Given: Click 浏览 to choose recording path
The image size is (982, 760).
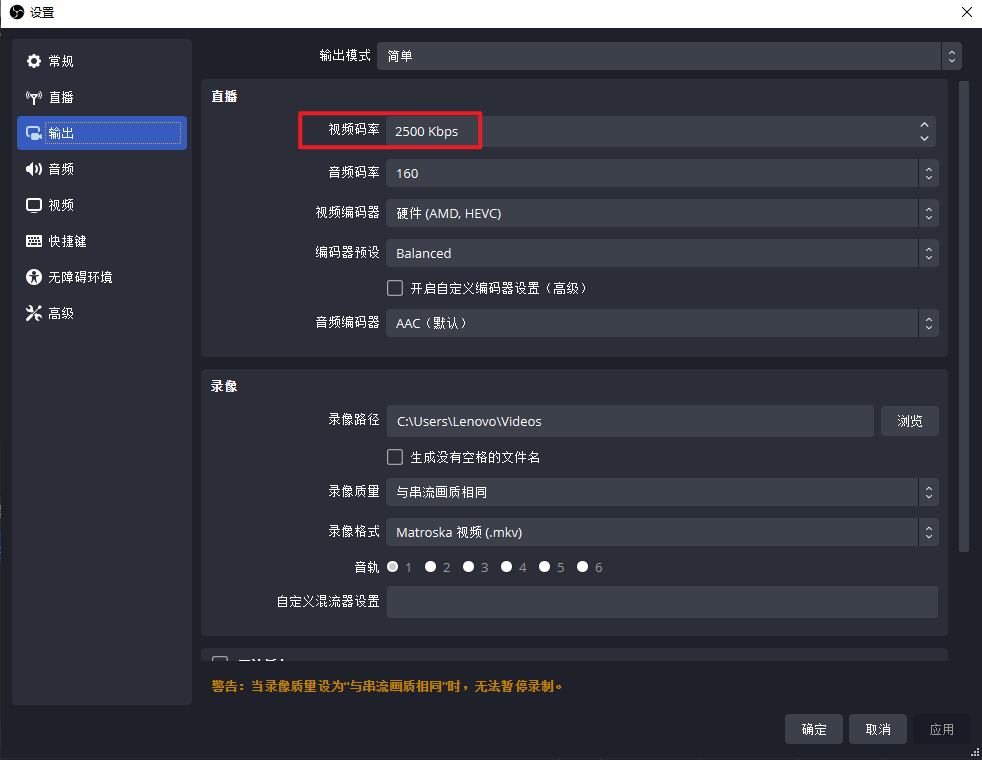Looking at the screenshot, I should click(x=909, y=421).
